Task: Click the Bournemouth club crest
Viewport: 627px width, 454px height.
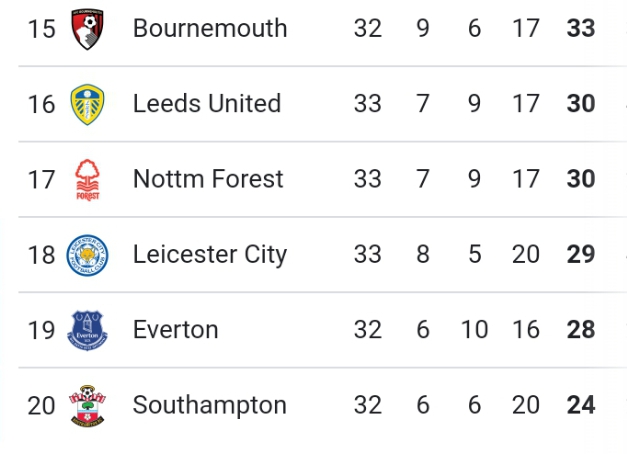Action: coord(88,29)
